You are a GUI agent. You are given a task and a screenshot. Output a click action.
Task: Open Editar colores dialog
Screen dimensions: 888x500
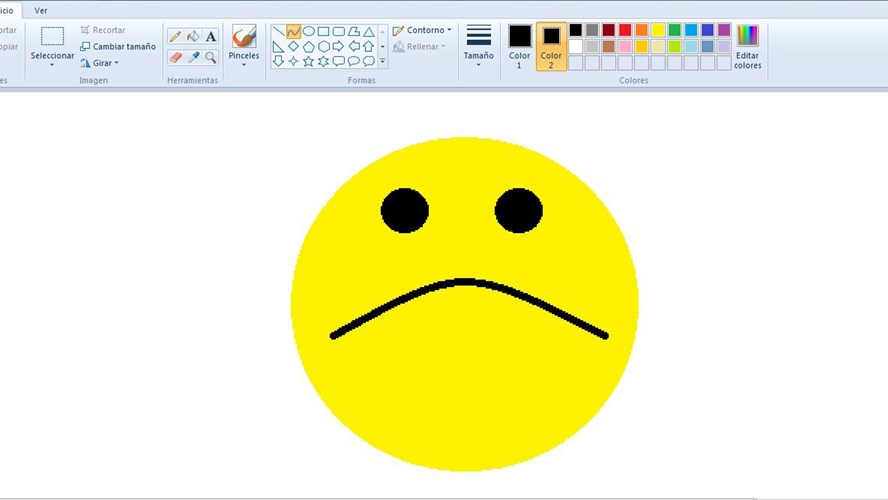[748, 46]
